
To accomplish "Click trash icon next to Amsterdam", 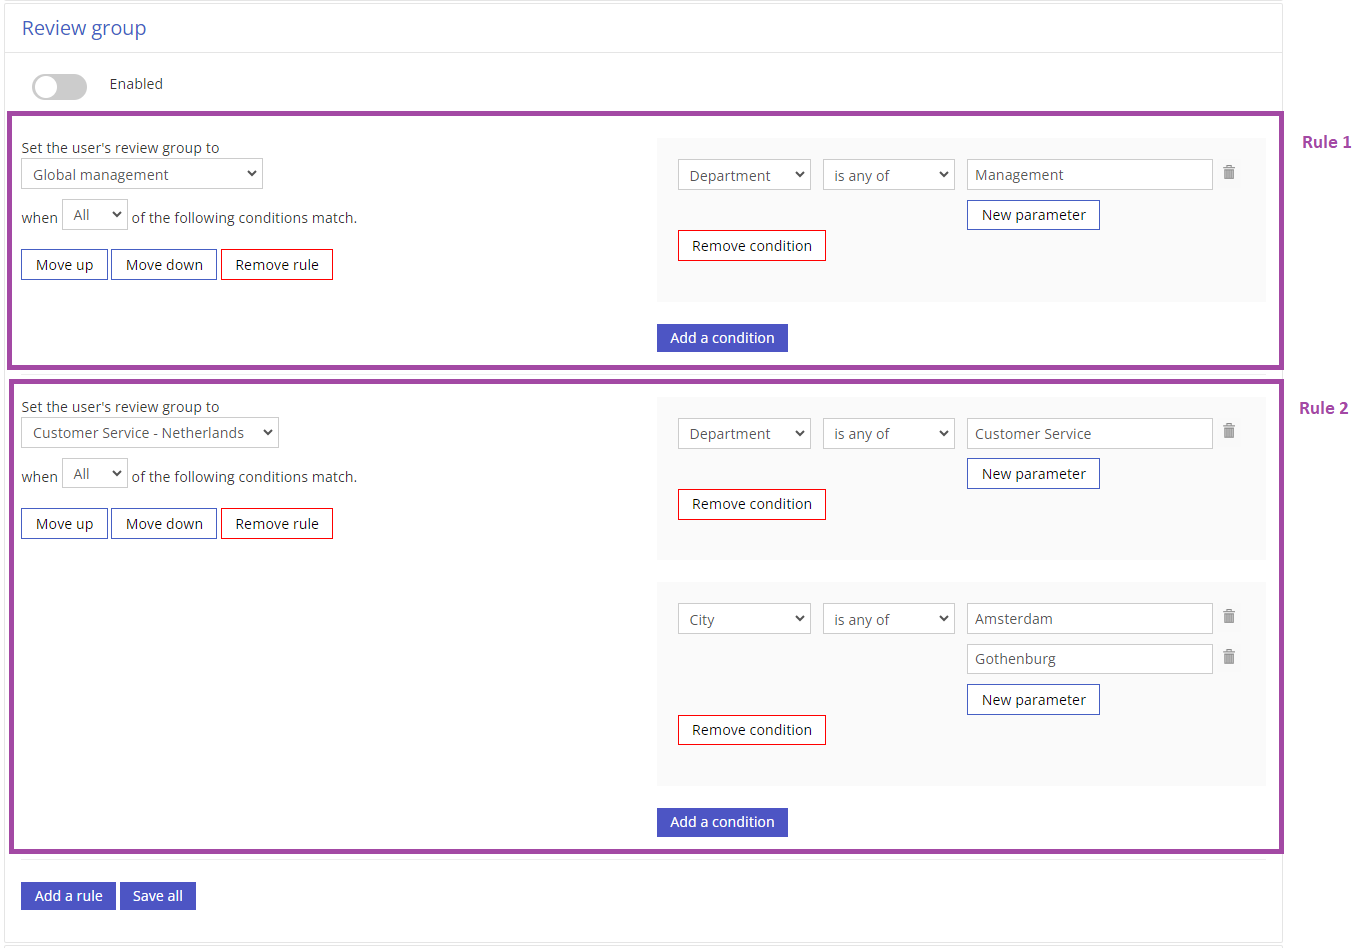I will (1229, 617).
